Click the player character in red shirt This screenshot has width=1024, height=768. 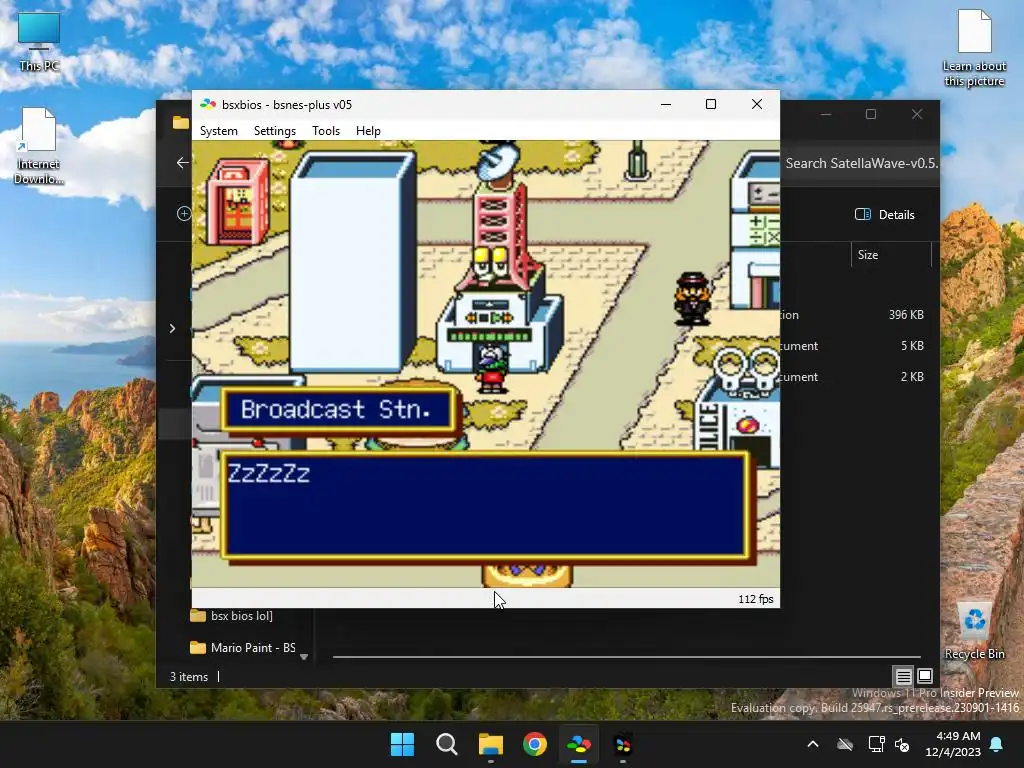pyautogui.click(x=491, y=368)
